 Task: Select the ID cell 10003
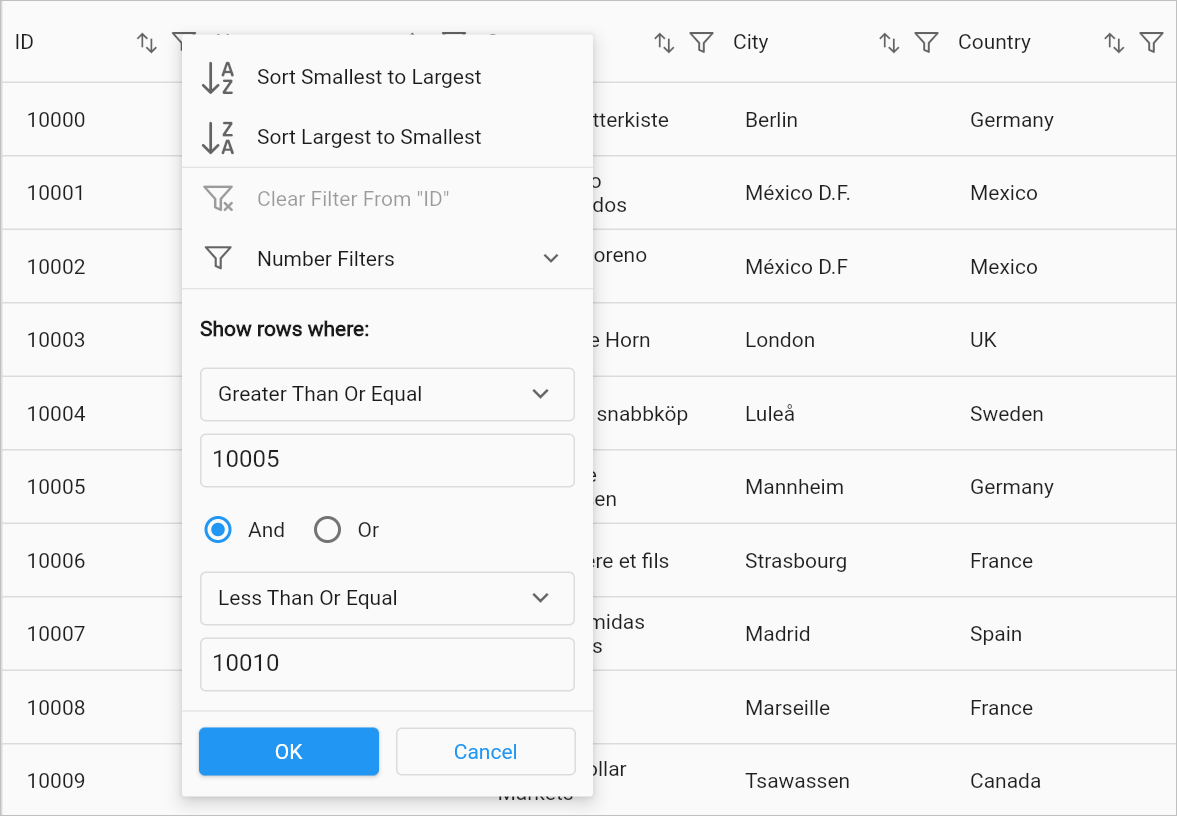pyautogui.click(x=56, y=340)
